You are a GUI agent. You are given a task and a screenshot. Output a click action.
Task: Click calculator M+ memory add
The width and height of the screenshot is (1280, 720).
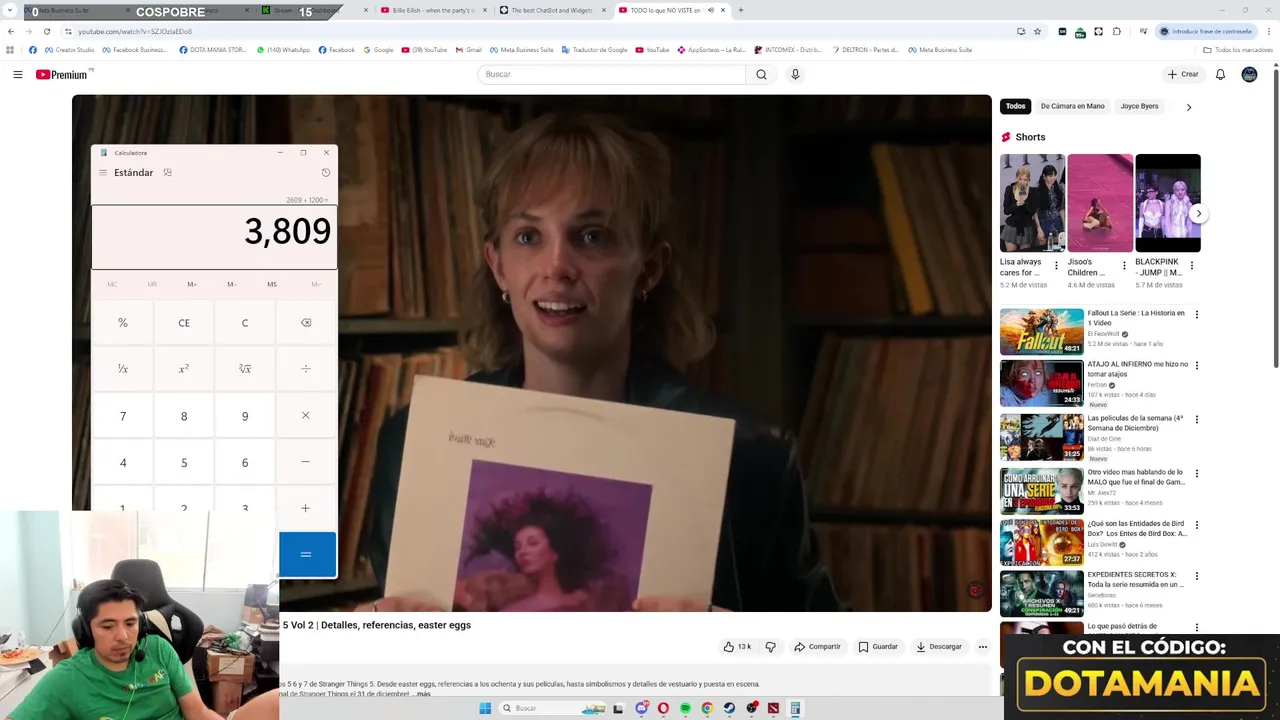192,284
